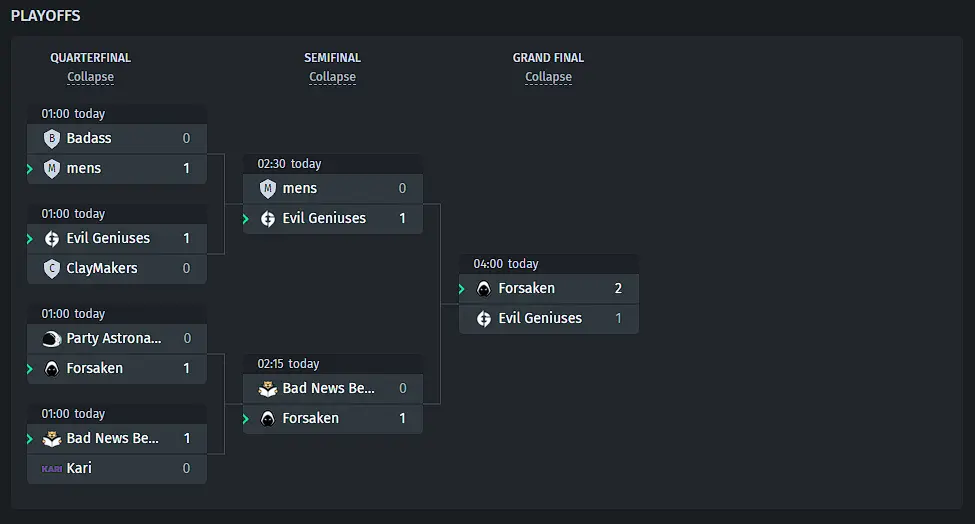Click the Badass team shield icon
Viewport: 975px width, 524px height.
pos(52,138)
